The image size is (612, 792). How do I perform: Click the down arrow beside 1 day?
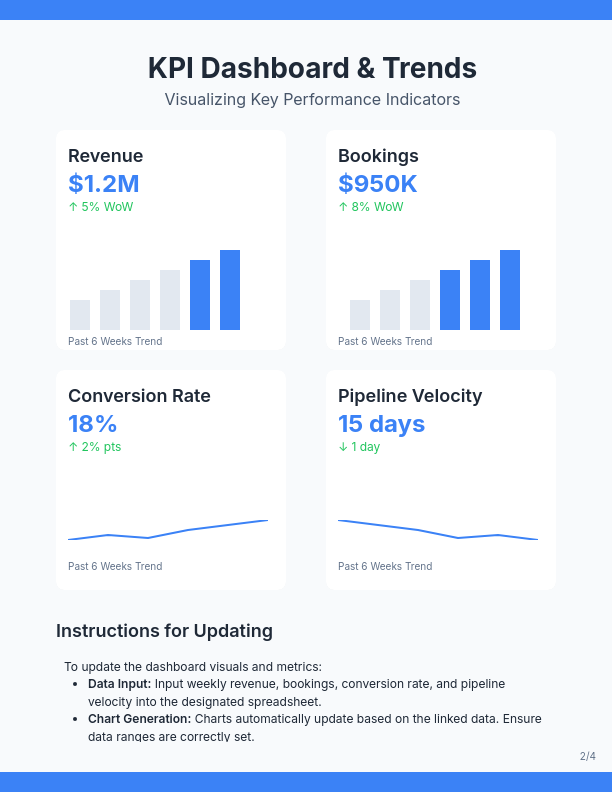click(x=343, y=447)
